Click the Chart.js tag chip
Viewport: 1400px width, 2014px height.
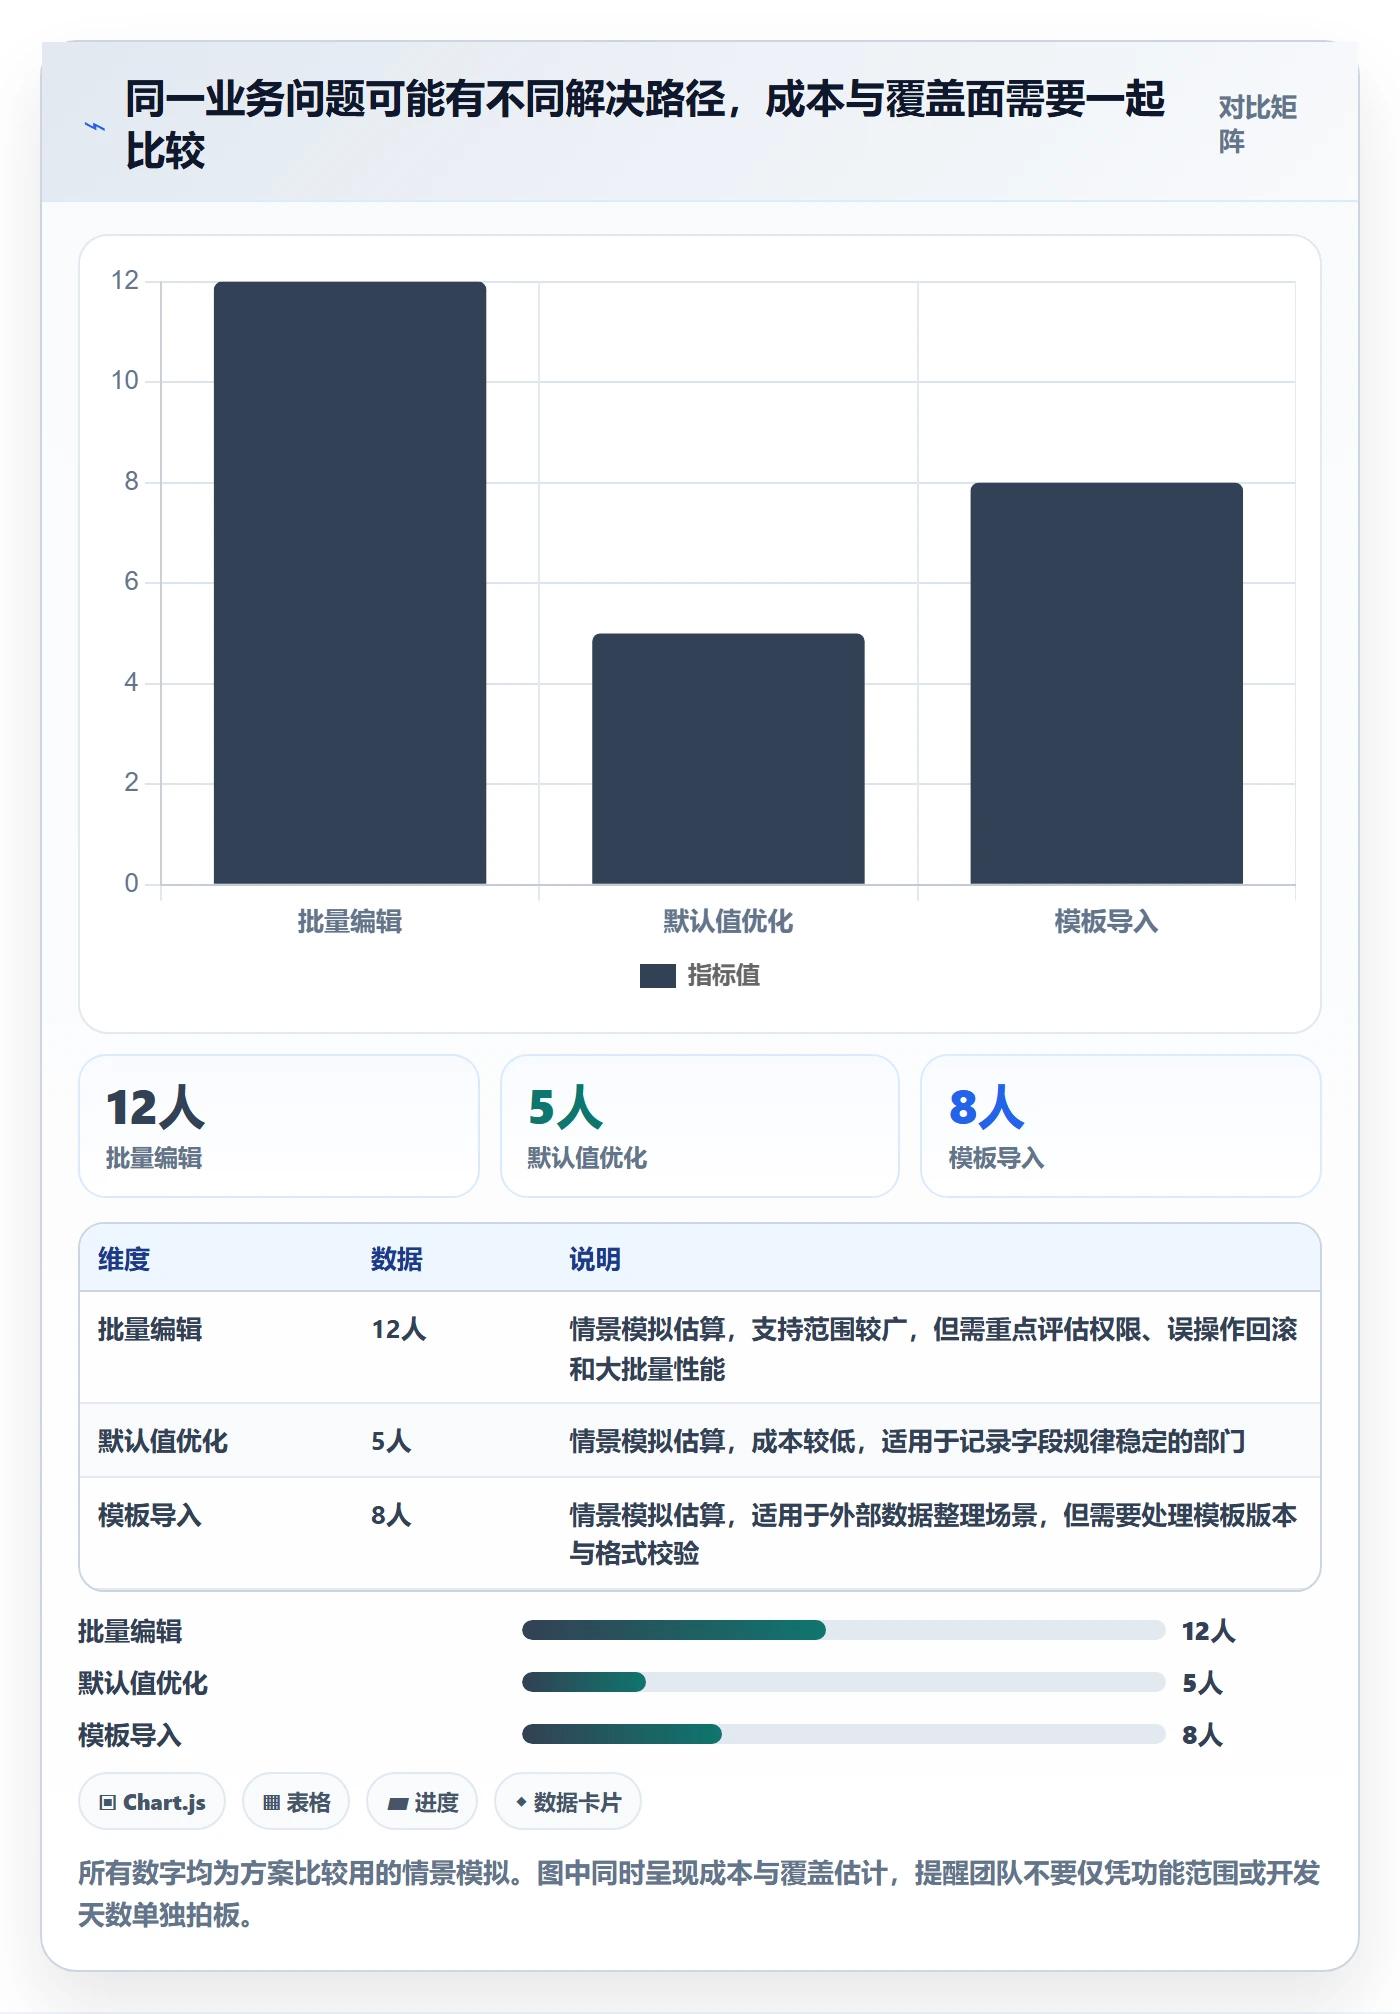[x=152, y=1802]
